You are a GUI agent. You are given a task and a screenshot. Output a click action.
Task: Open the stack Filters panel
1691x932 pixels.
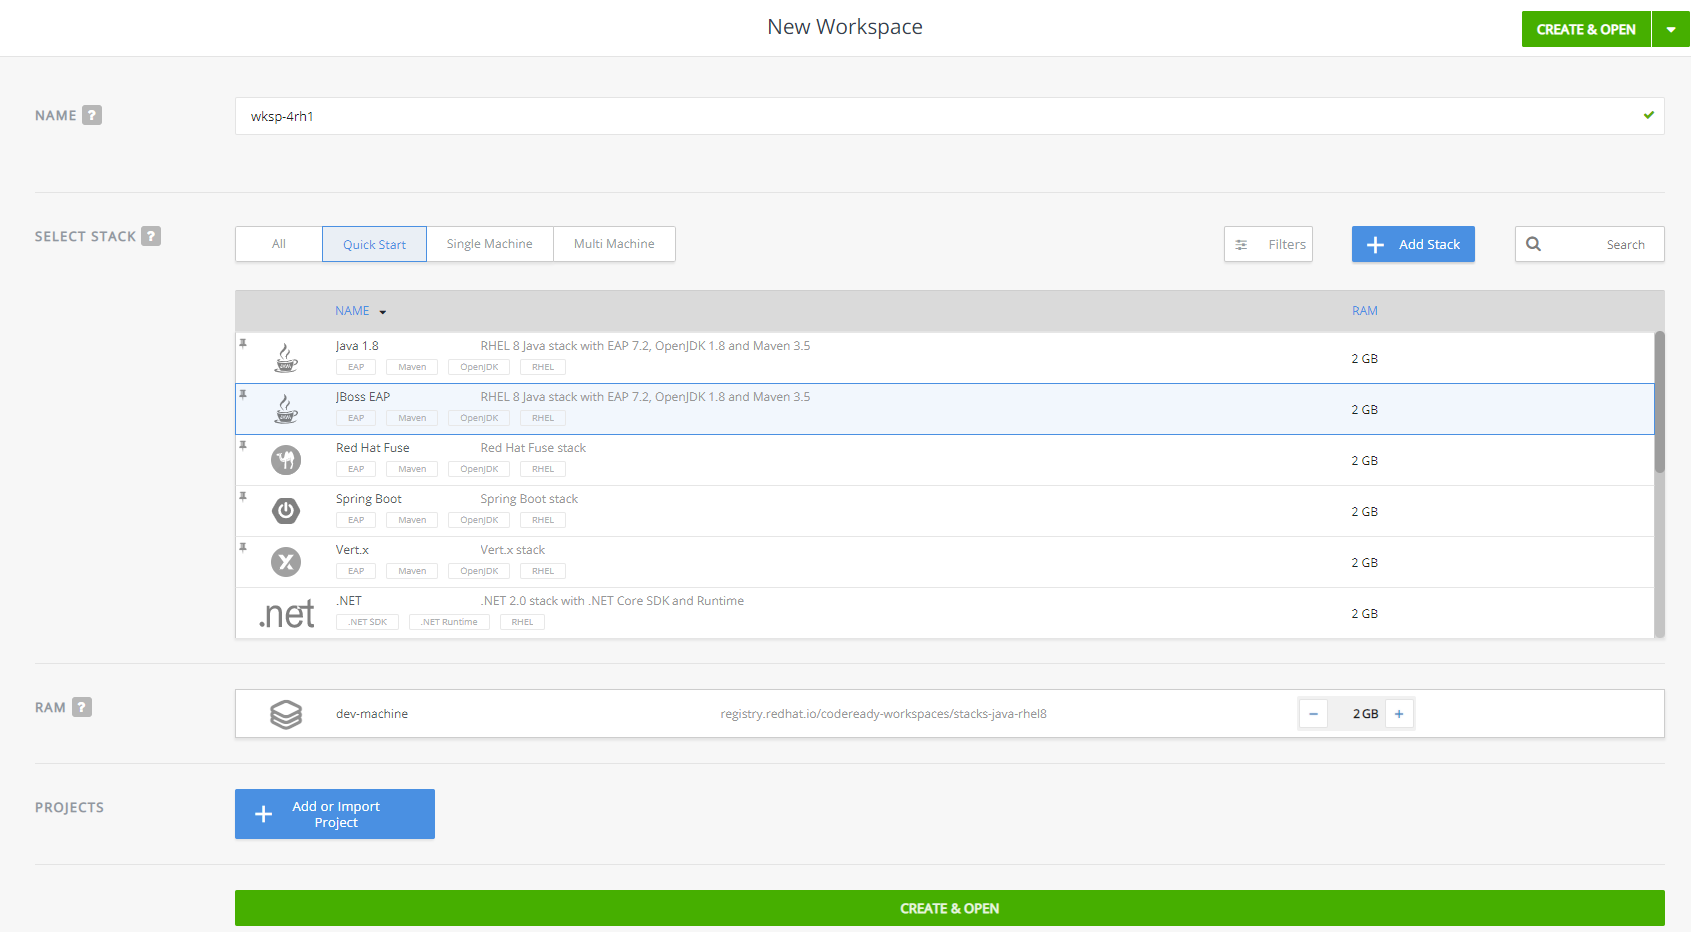click(x=1267, y=243)
